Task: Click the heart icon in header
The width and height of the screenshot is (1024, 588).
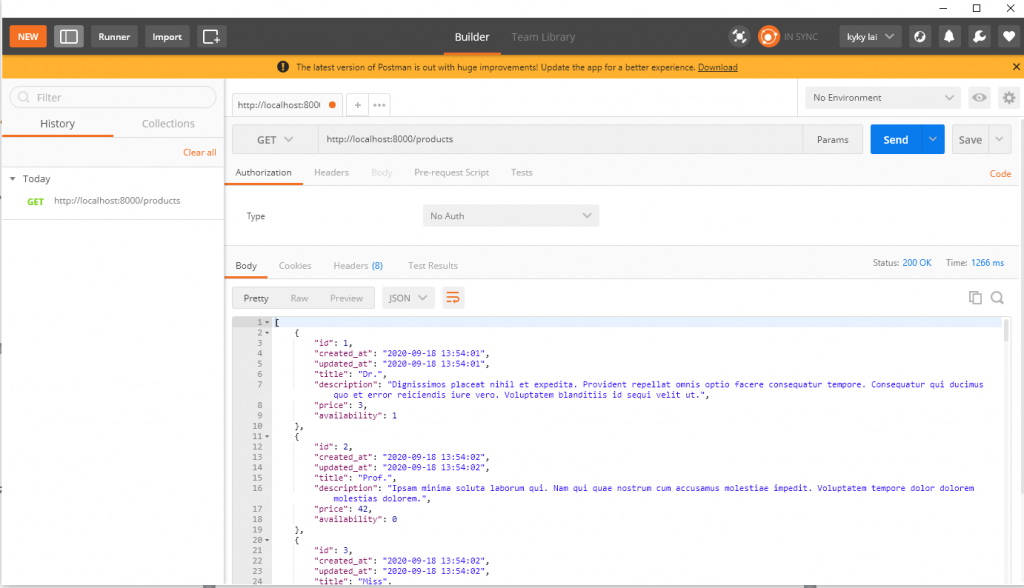Action: click(1009, 37)
